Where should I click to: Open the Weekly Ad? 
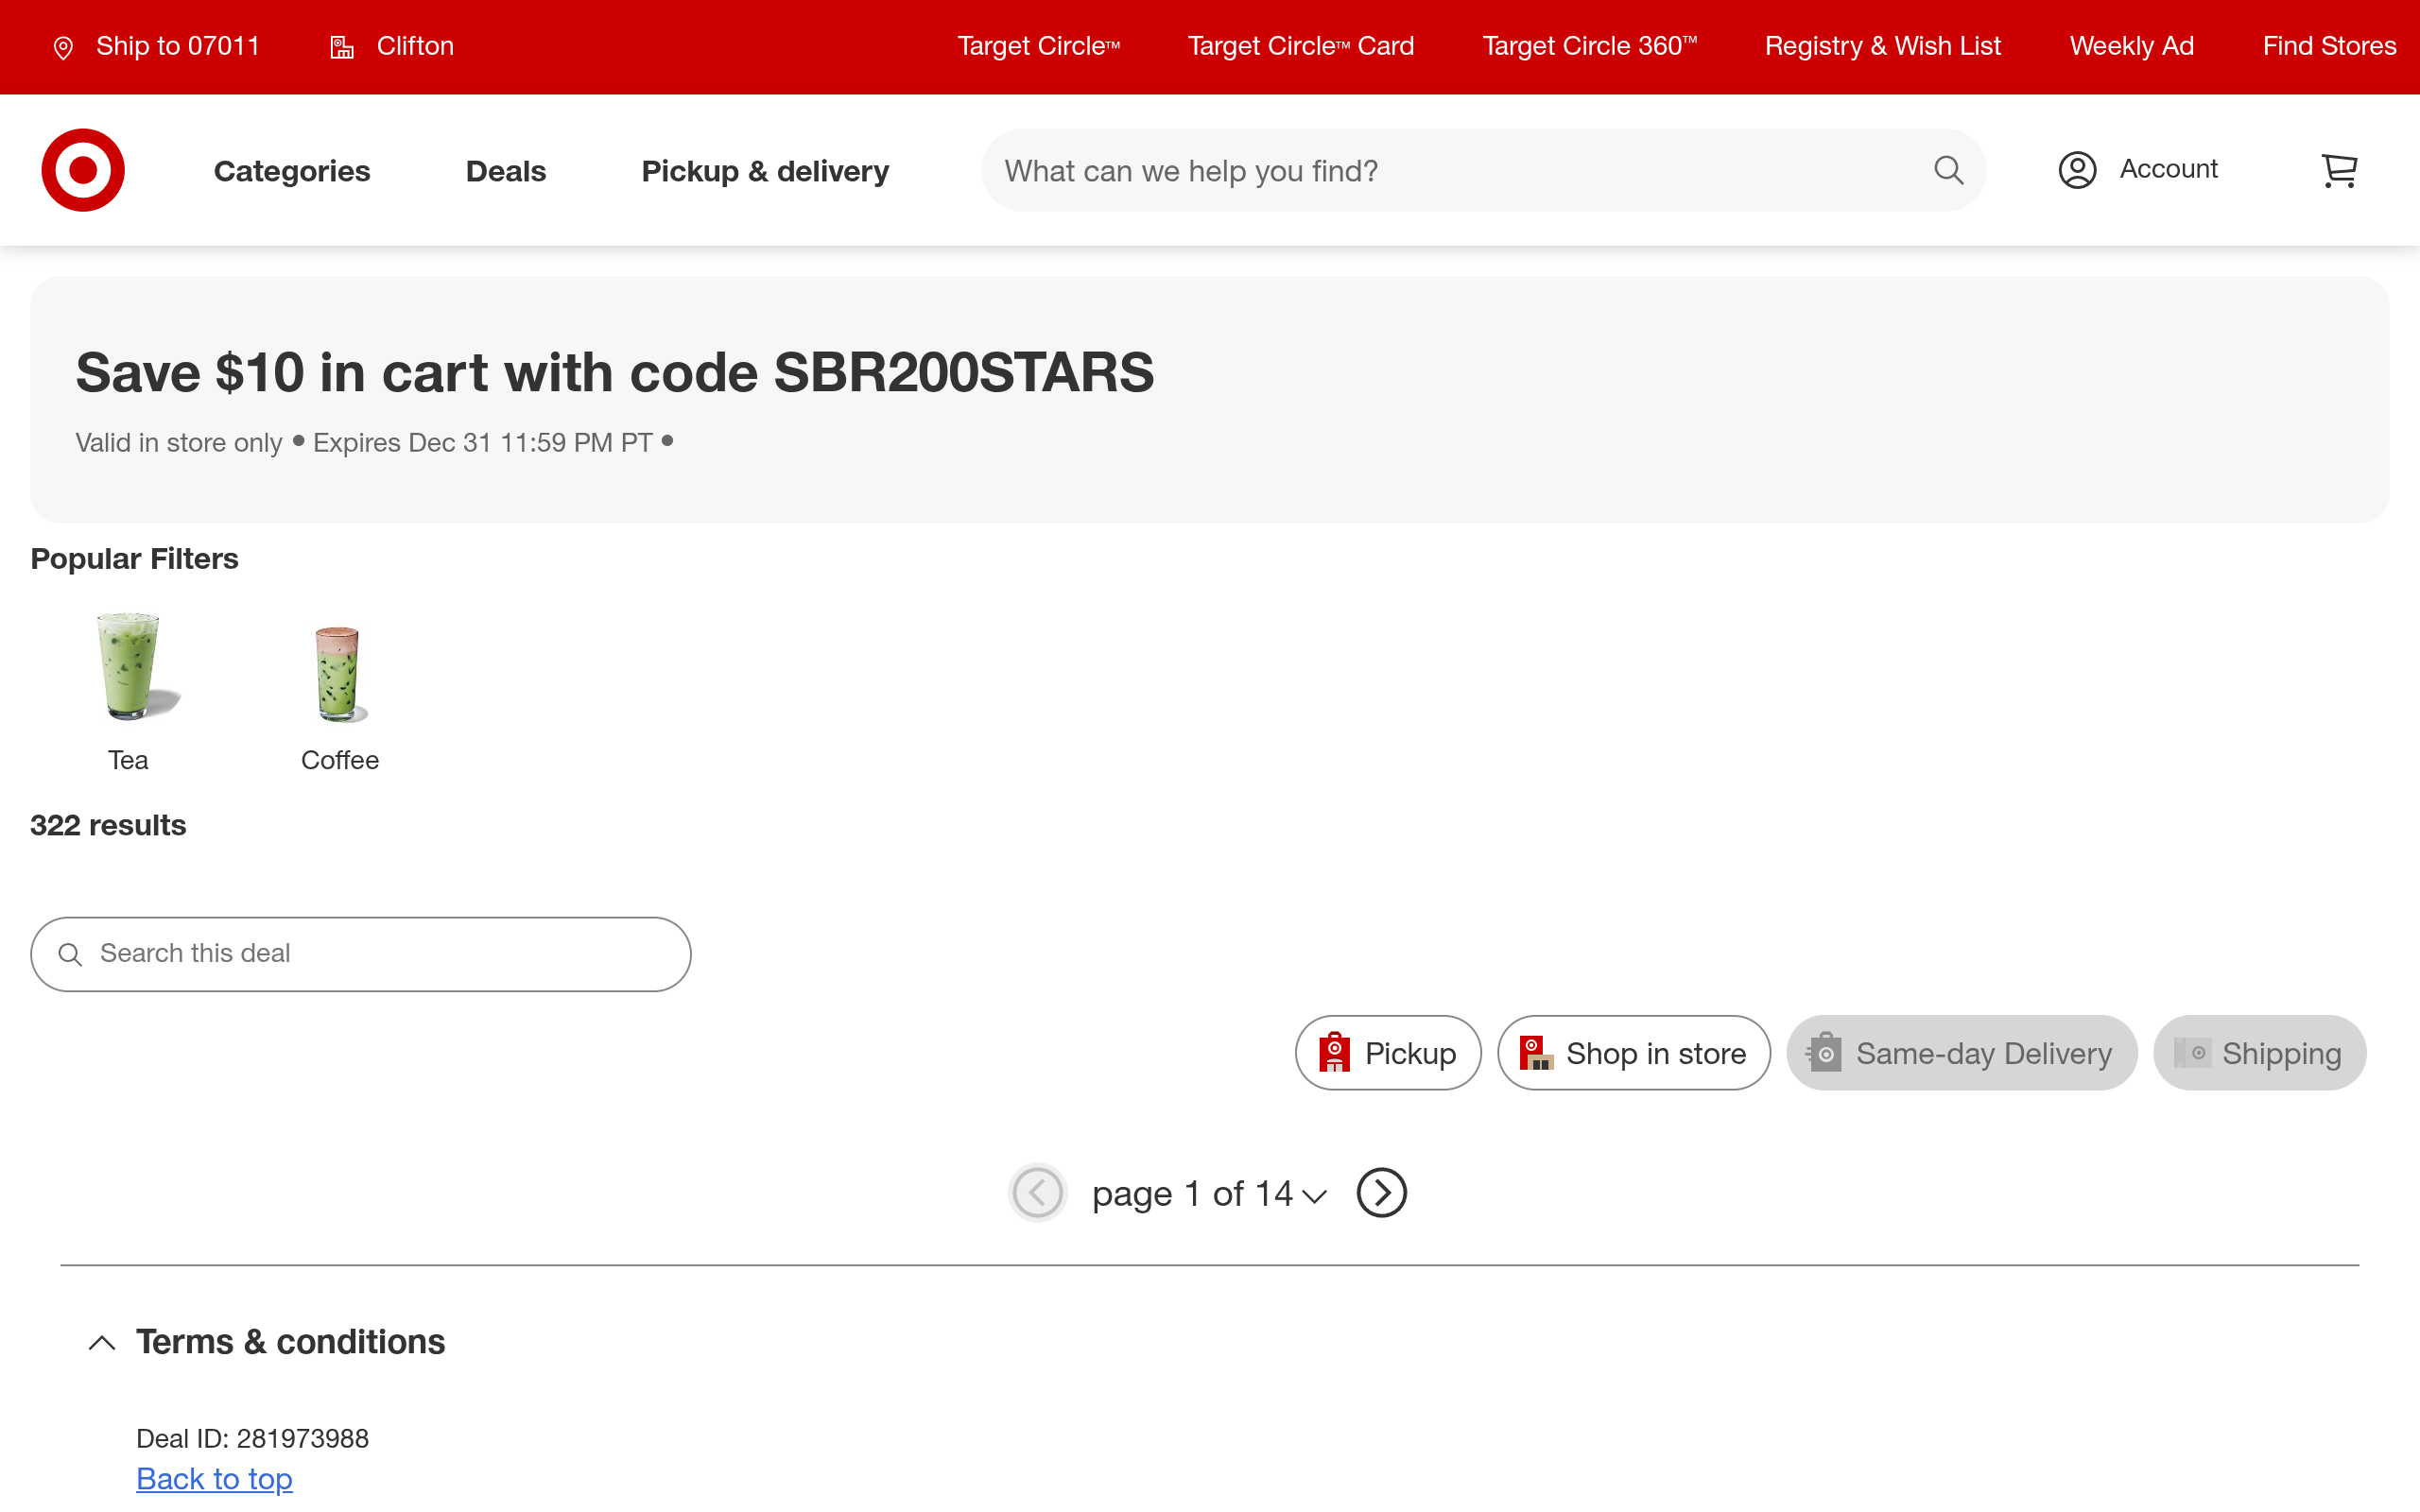(2132, 46)
